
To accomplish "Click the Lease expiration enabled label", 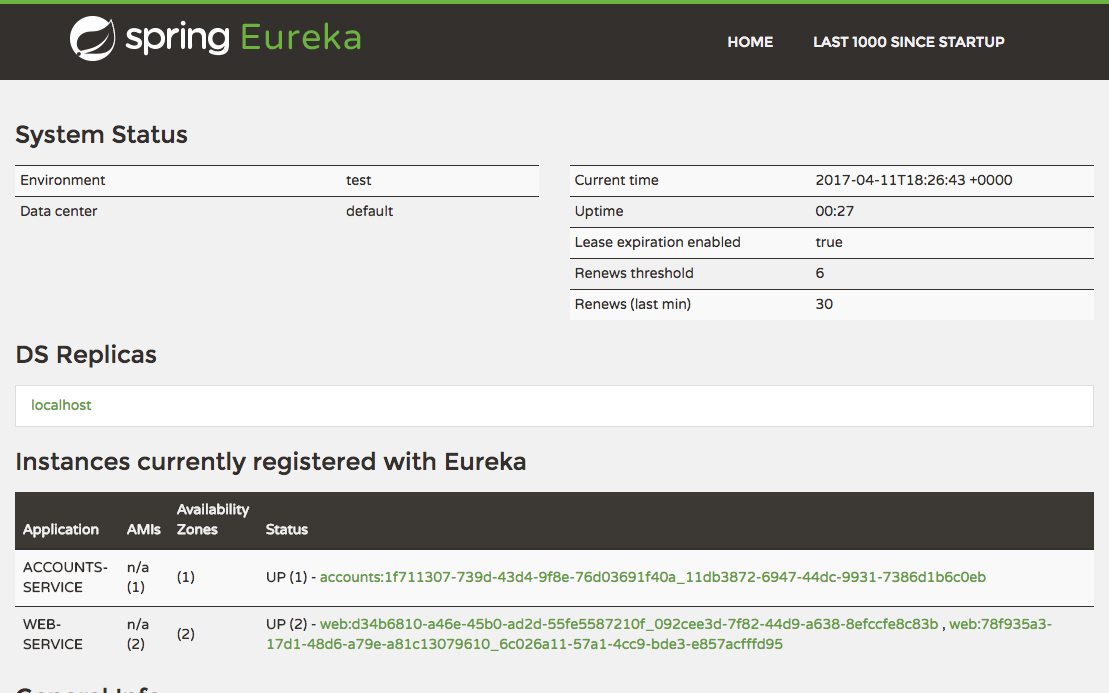I will (x=657, y=243).
